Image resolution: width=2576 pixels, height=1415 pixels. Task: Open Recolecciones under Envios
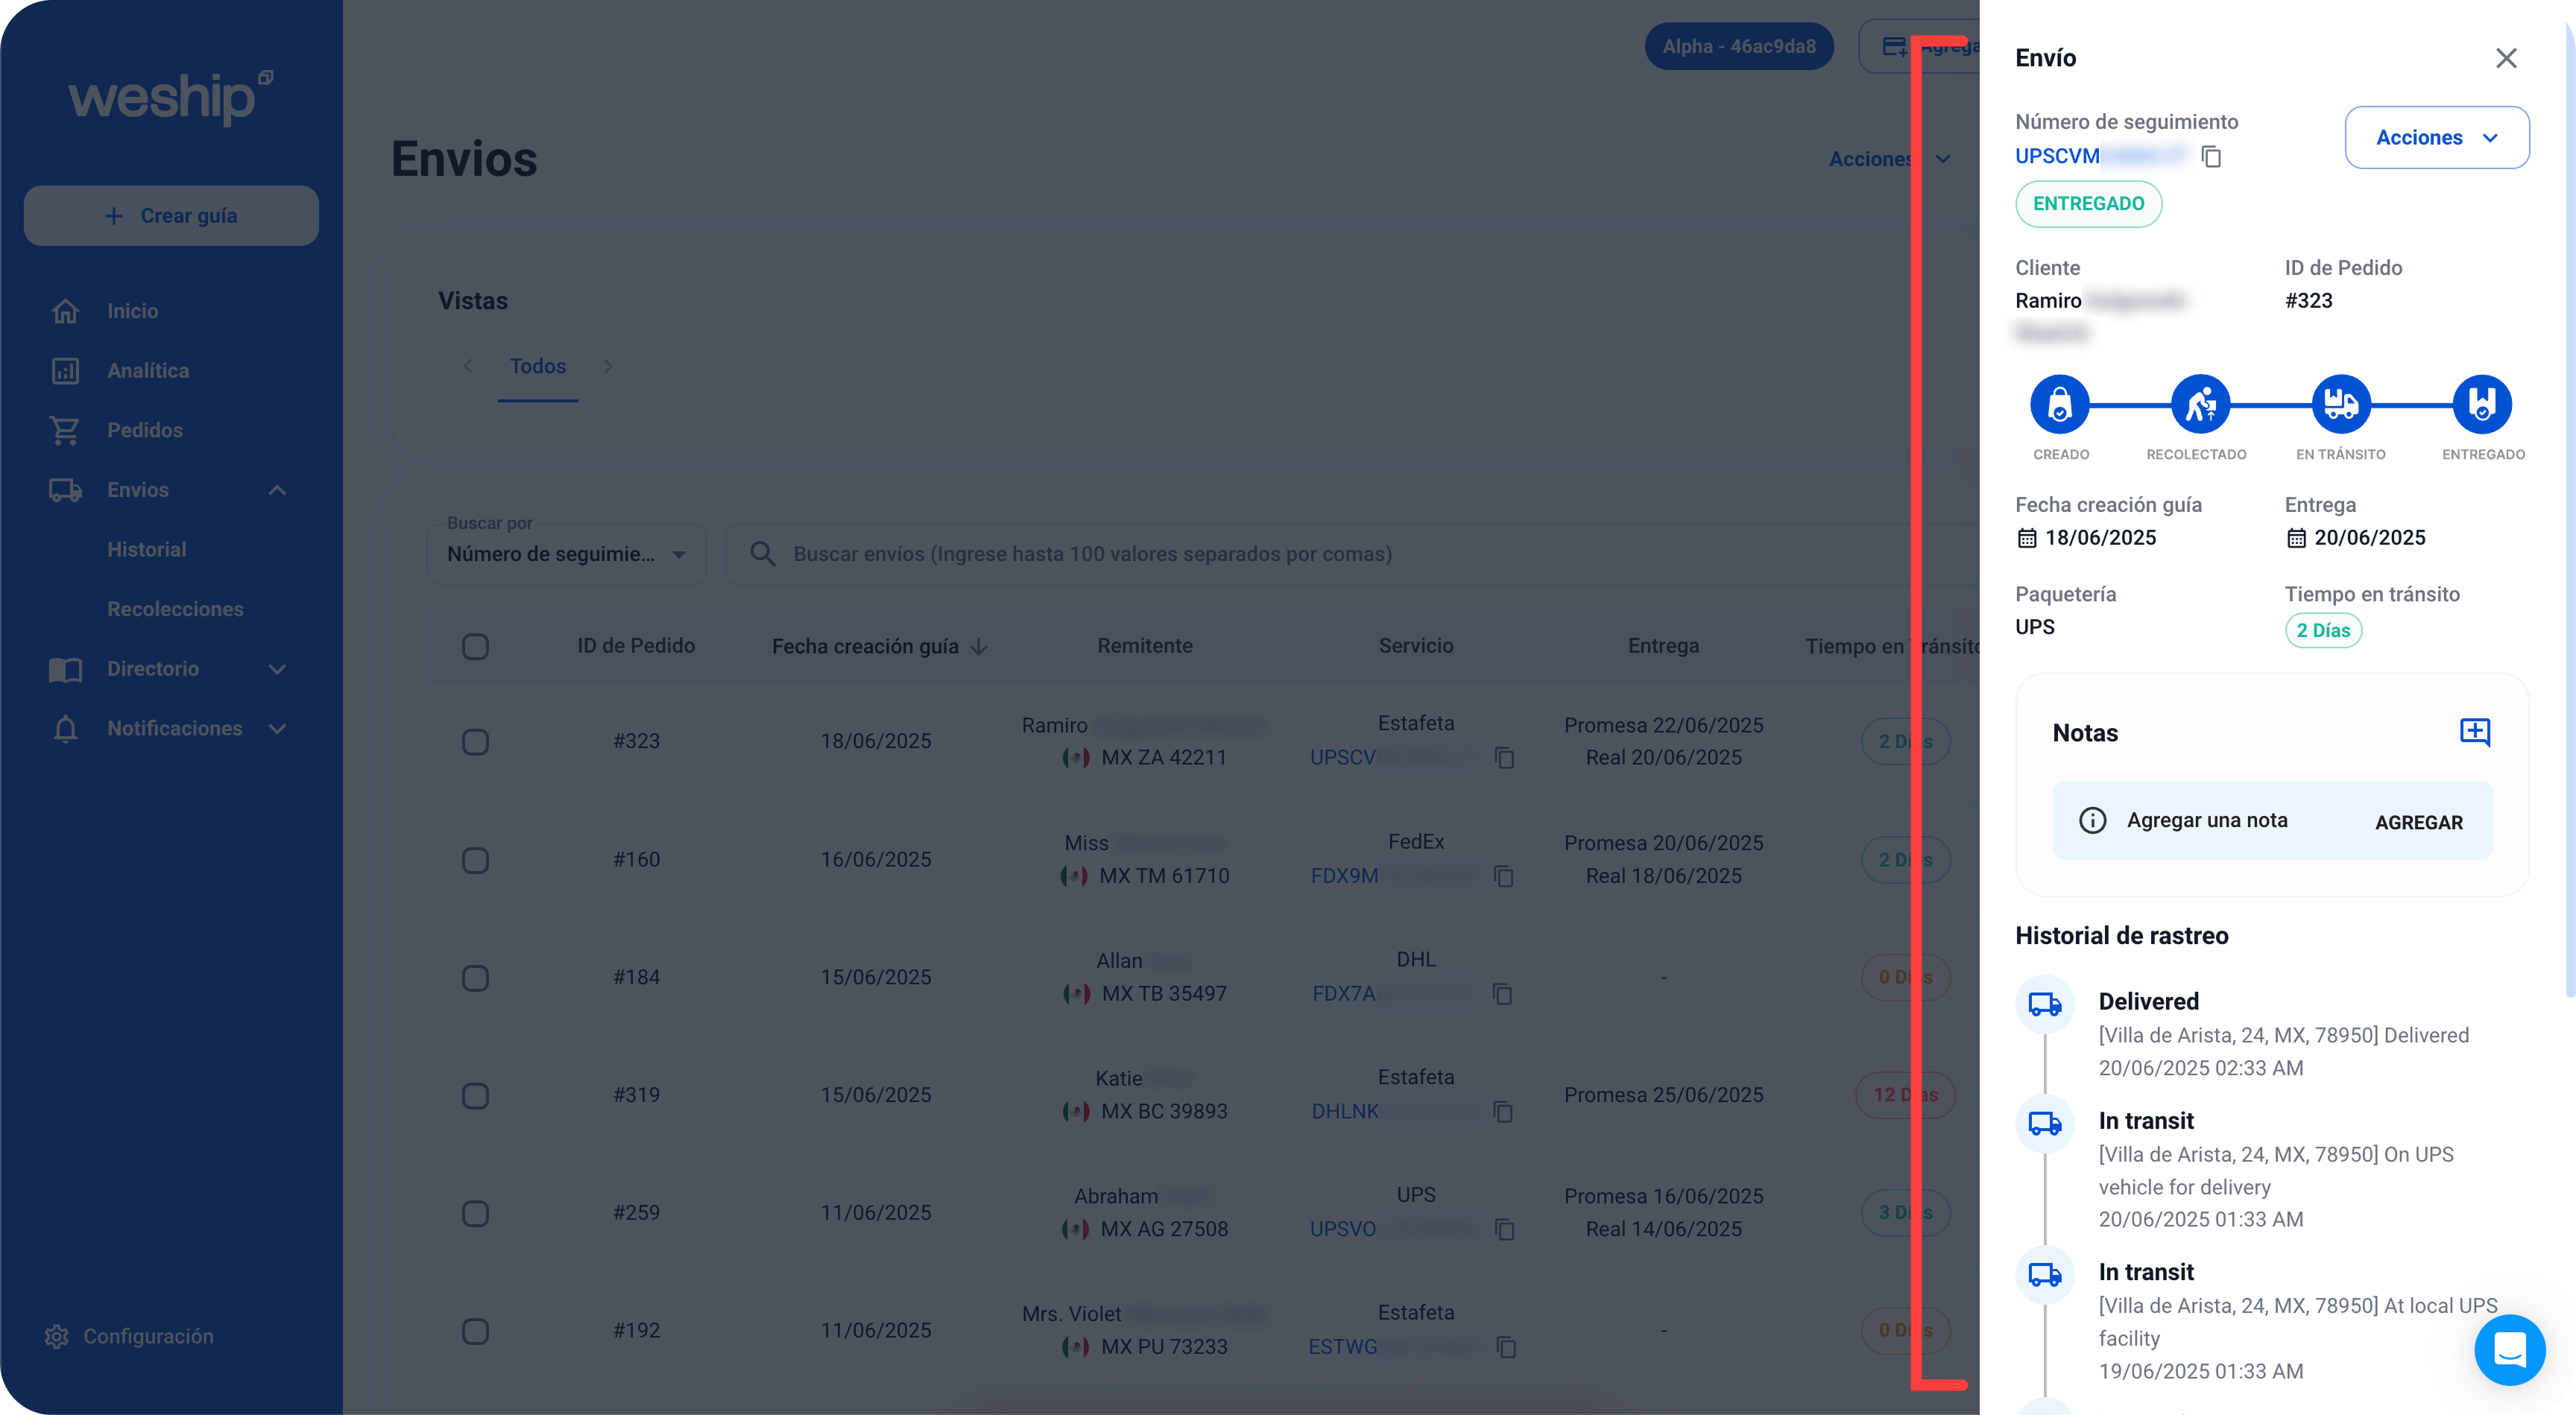175,609
